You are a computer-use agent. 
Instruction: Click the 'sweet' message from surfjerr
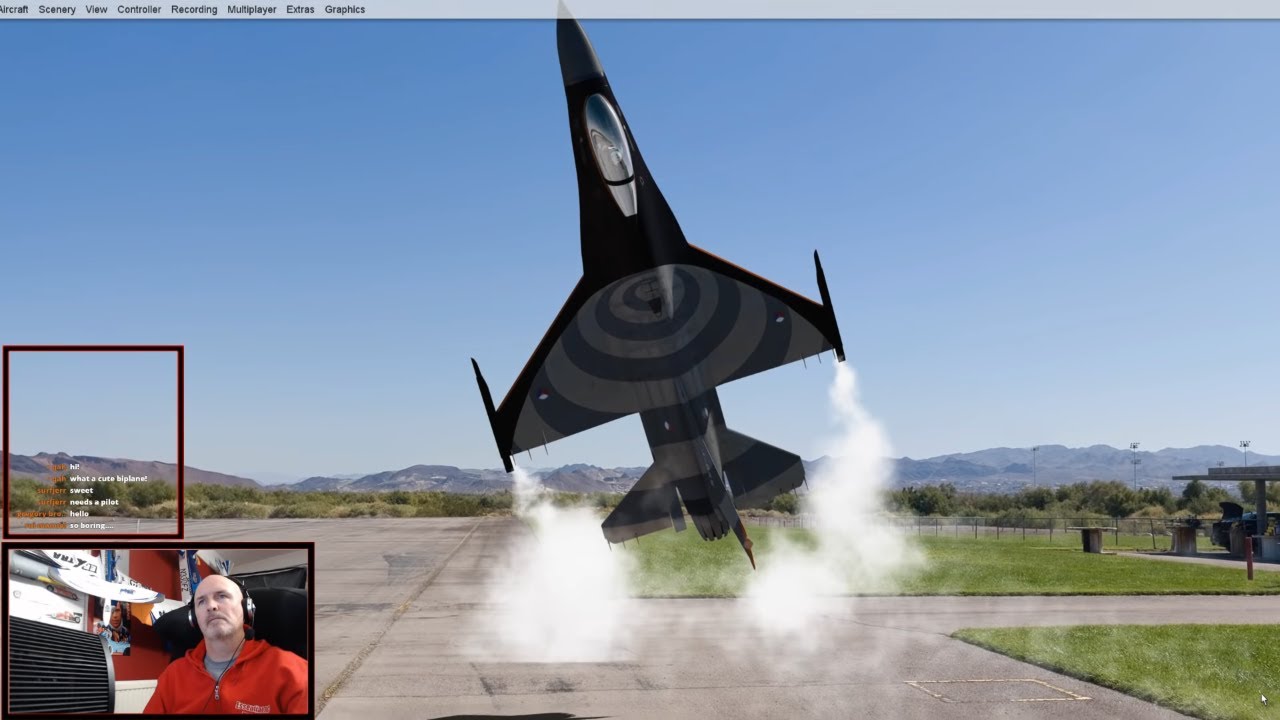click(x=81, y=490)
